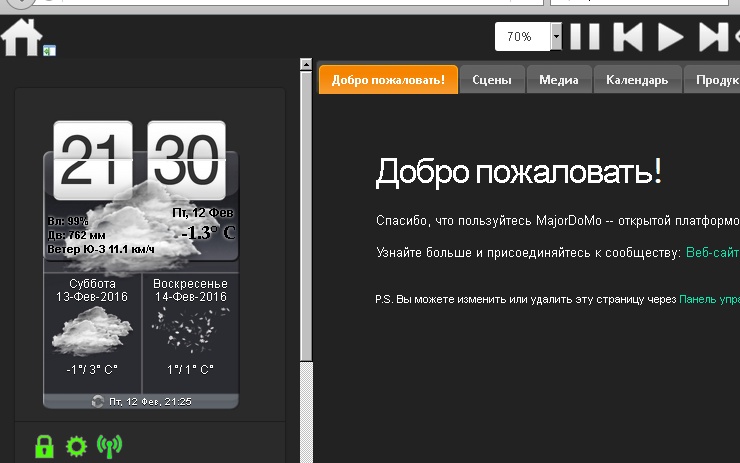Click the Воскресенье forecast snow icon
740x463 pixels.
191,330
